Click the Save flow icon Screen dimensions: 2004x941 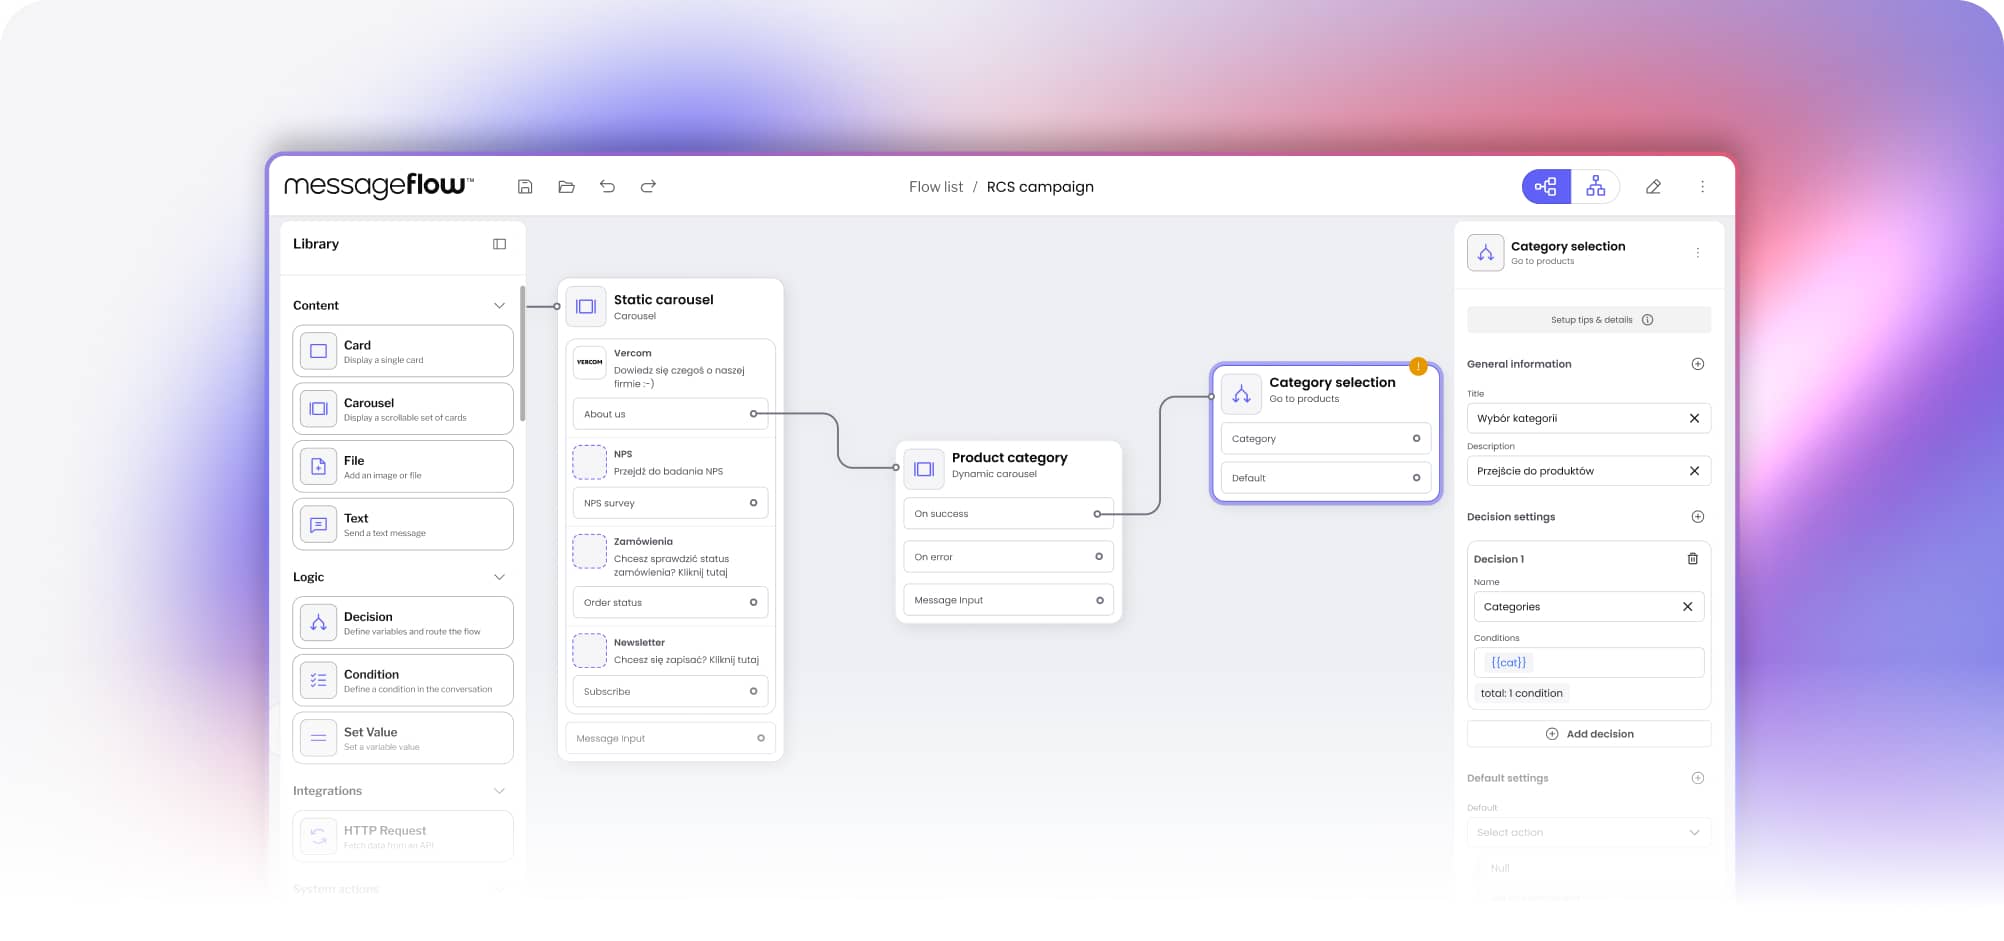coord(524,186)
